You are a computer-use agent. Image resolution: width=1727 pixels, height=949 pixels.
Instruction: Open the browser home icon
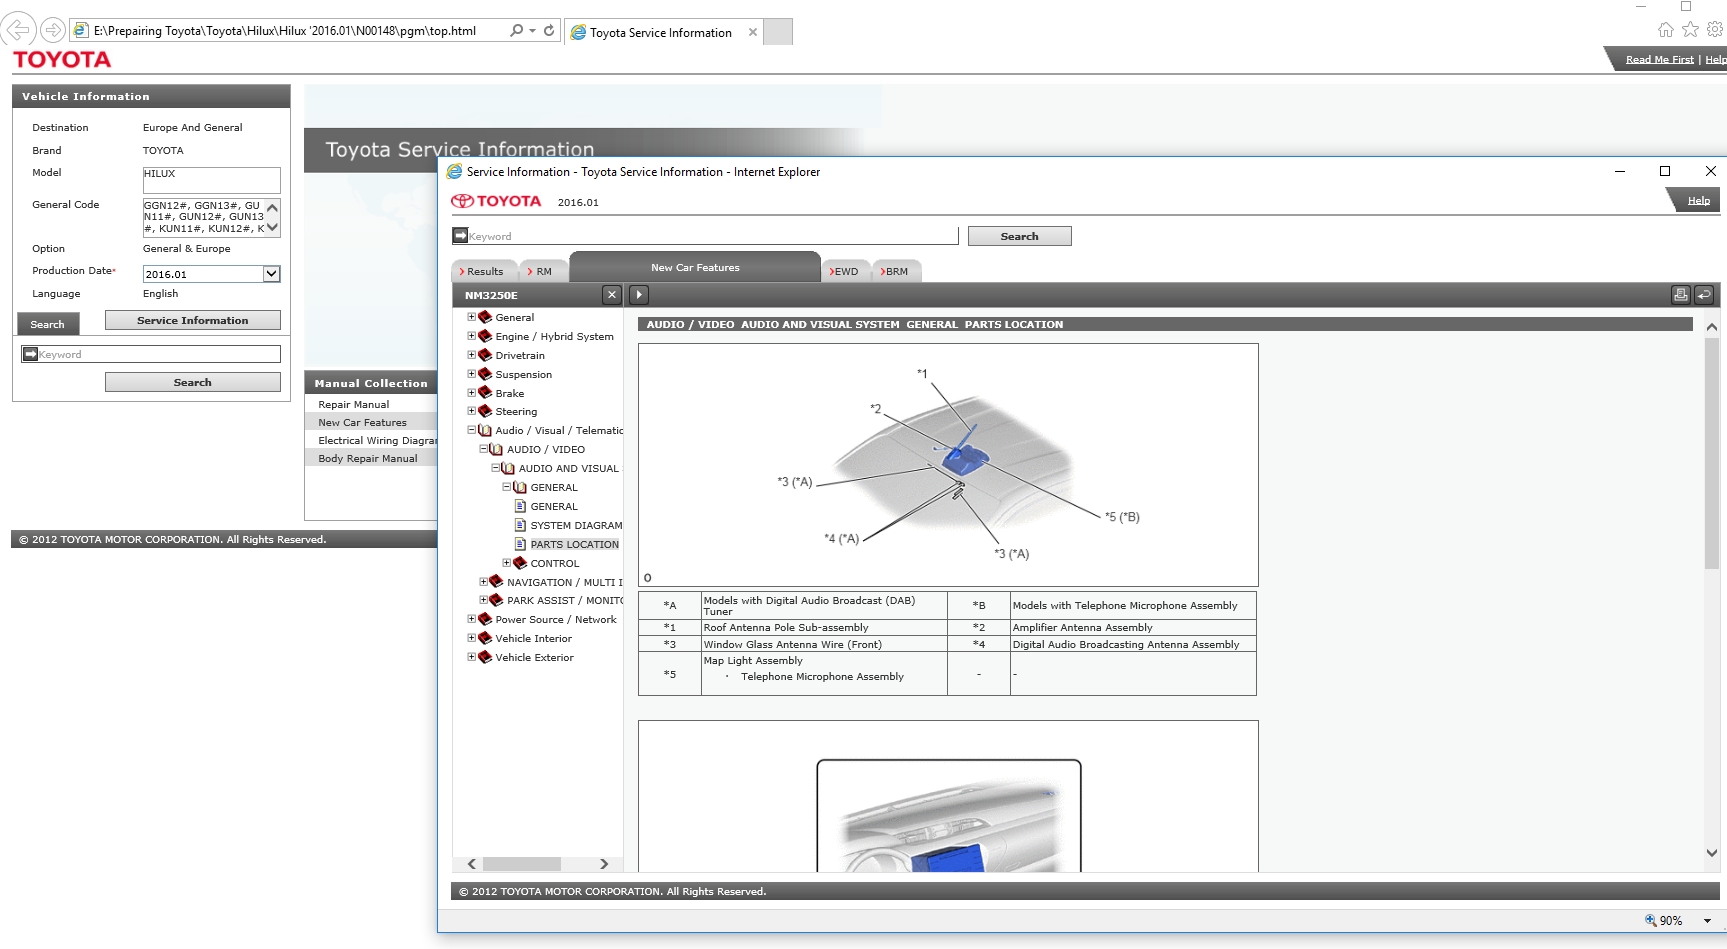[x=1665, y=30]
